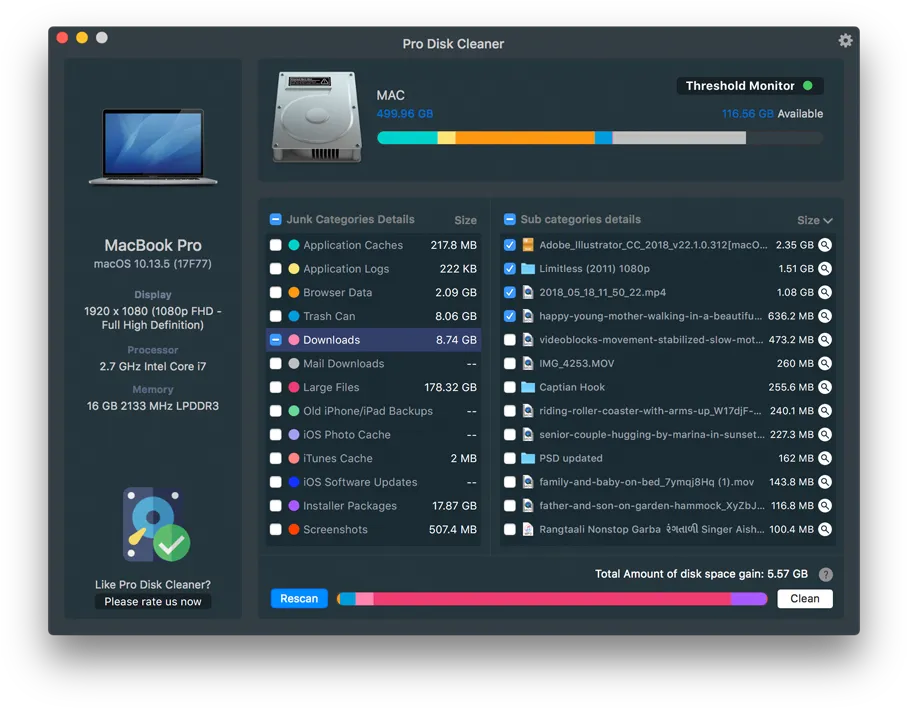The width and height of the screenshot is (907, 708).
Task: Click the disk cleaner app logo icon
Action: [x=156, y=525]
